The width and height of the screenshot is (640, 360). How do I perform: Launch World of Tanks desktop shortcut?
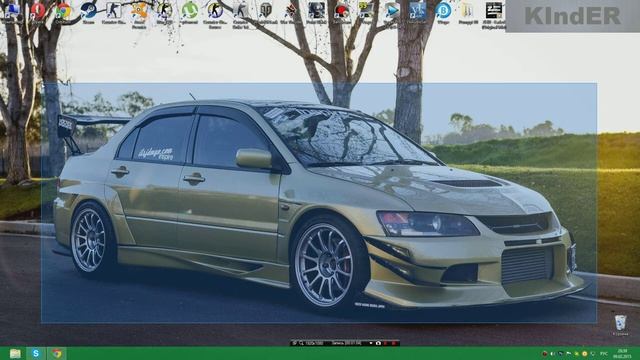coord(266,10)
